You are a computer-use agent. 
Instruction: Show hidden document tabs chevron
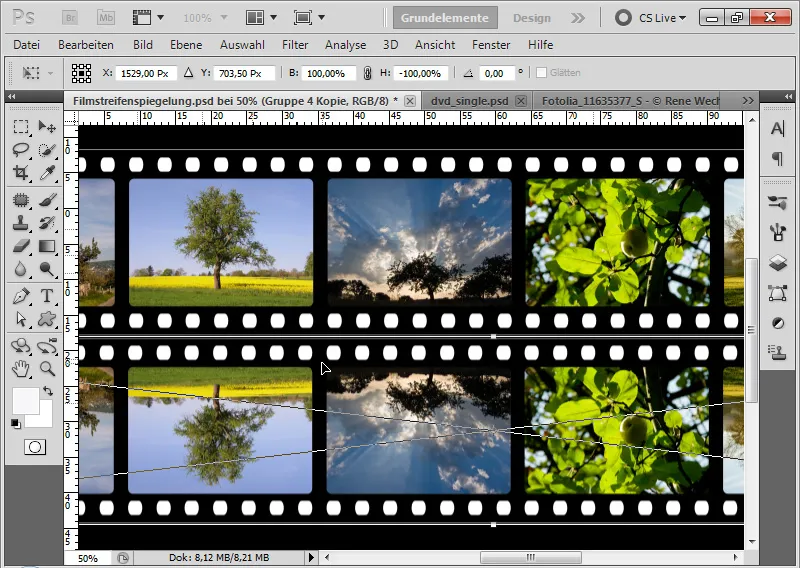coord(748,101)
